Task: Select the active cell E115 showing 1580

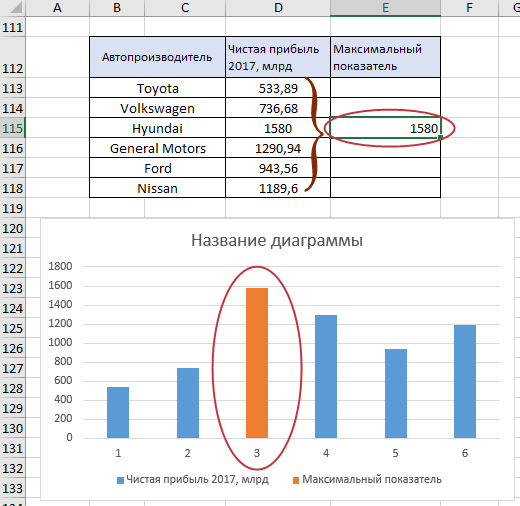Action: point(385,128)
